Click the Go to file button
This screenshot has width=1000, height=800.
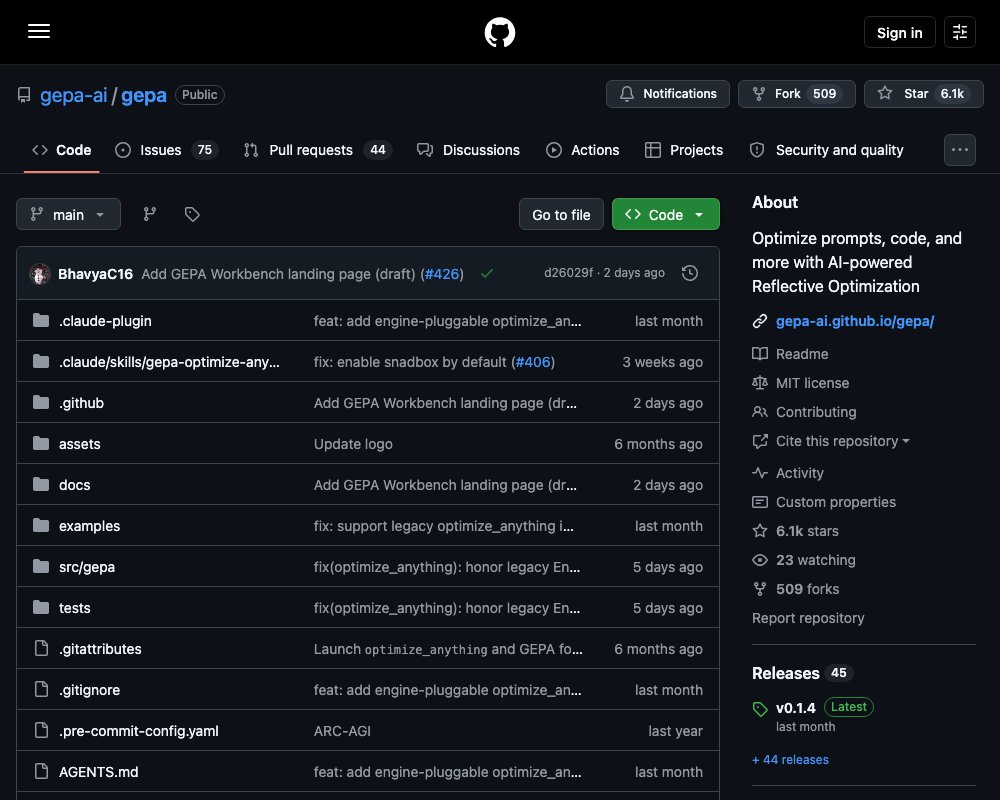pos(561,214)
